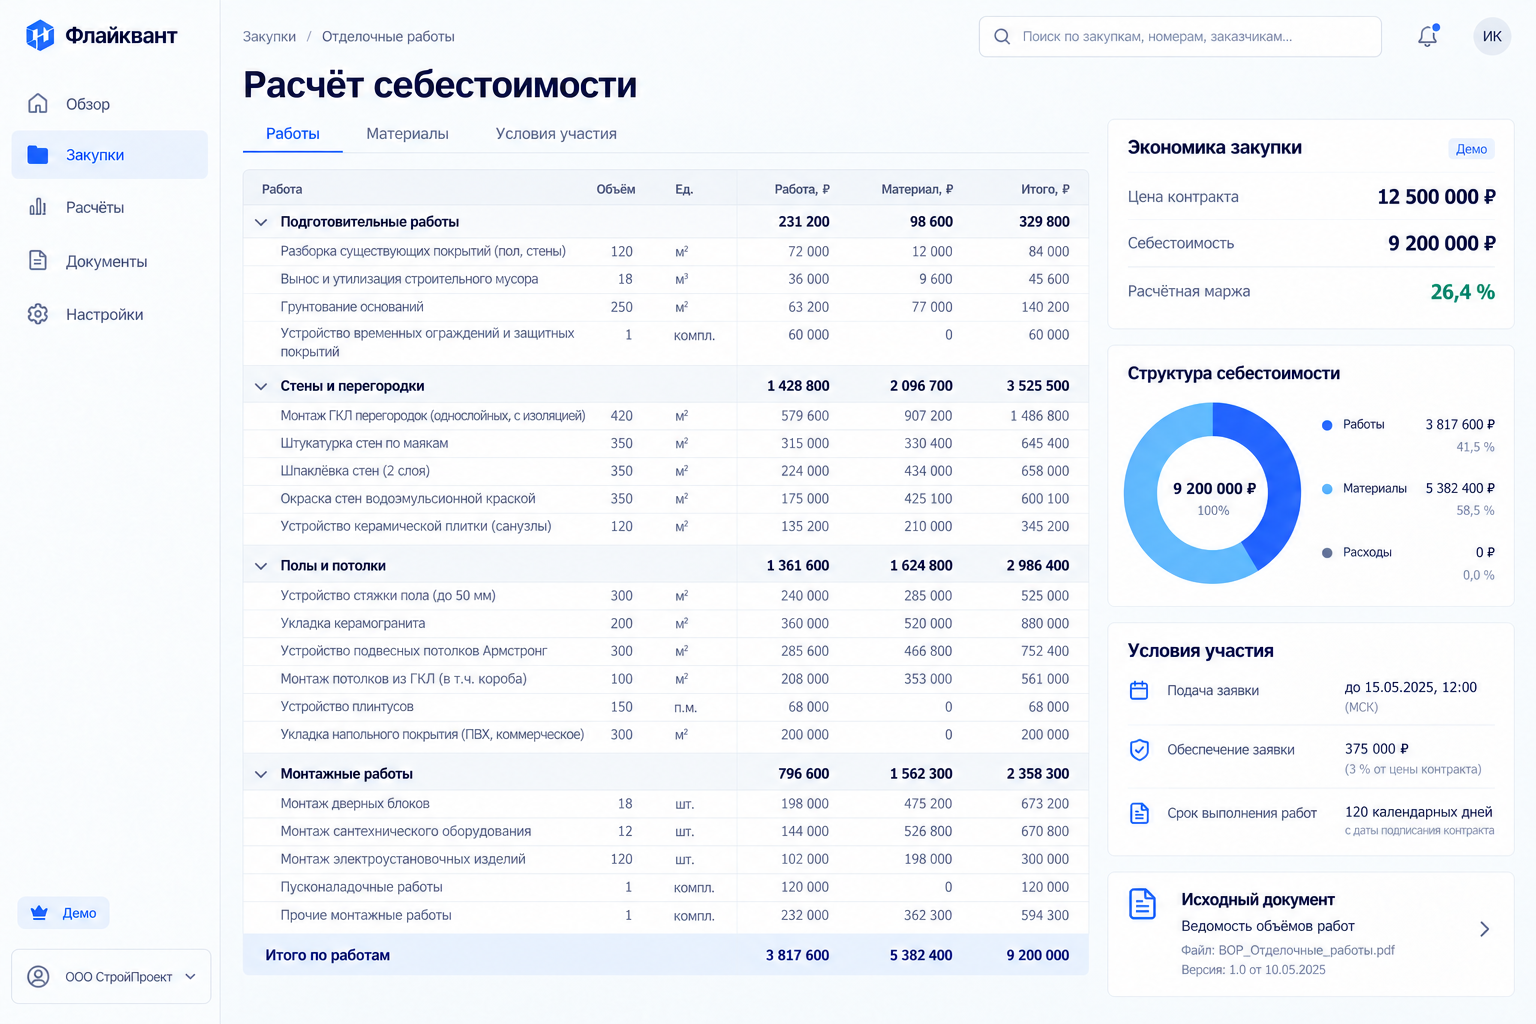This screenshot has height=1024, width=1536.
Task: Collapse the Подготовительные работы group
Action: (x=261, y=222)
